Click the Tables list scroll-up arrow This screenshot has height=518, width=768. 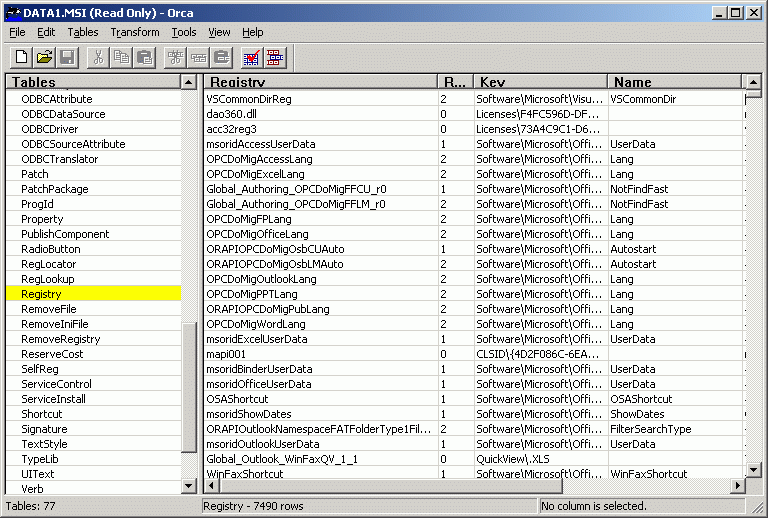[189, 82]
